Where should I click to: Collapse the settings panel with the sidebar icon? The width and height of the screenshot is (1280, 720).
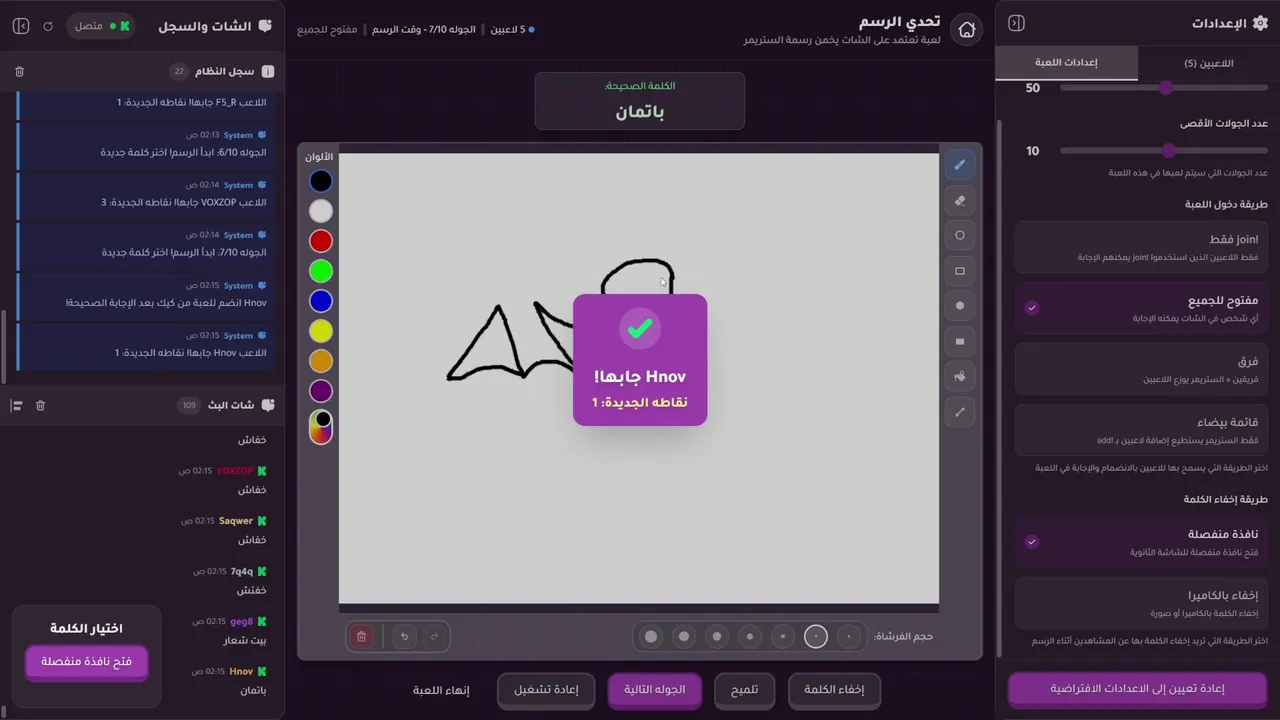[x=1016, y=23]
